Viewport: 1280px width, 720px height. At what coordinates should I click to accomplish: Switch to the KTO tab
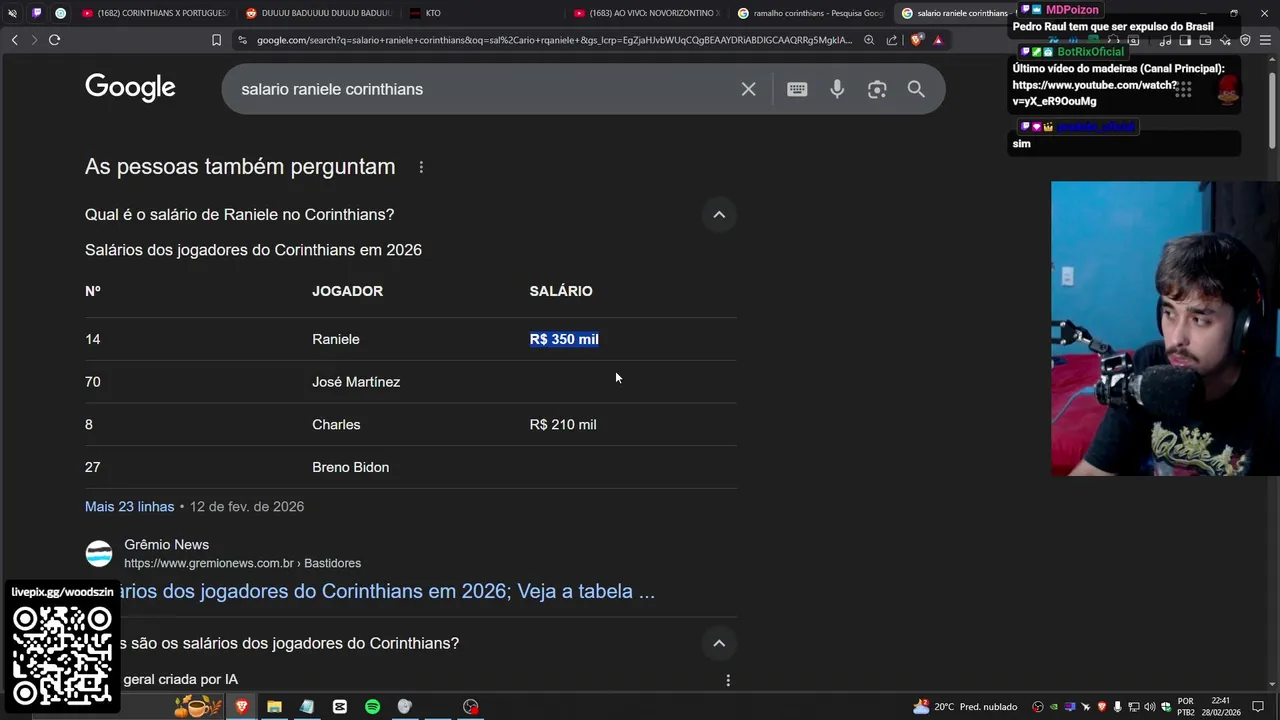(x=480, y=13)
